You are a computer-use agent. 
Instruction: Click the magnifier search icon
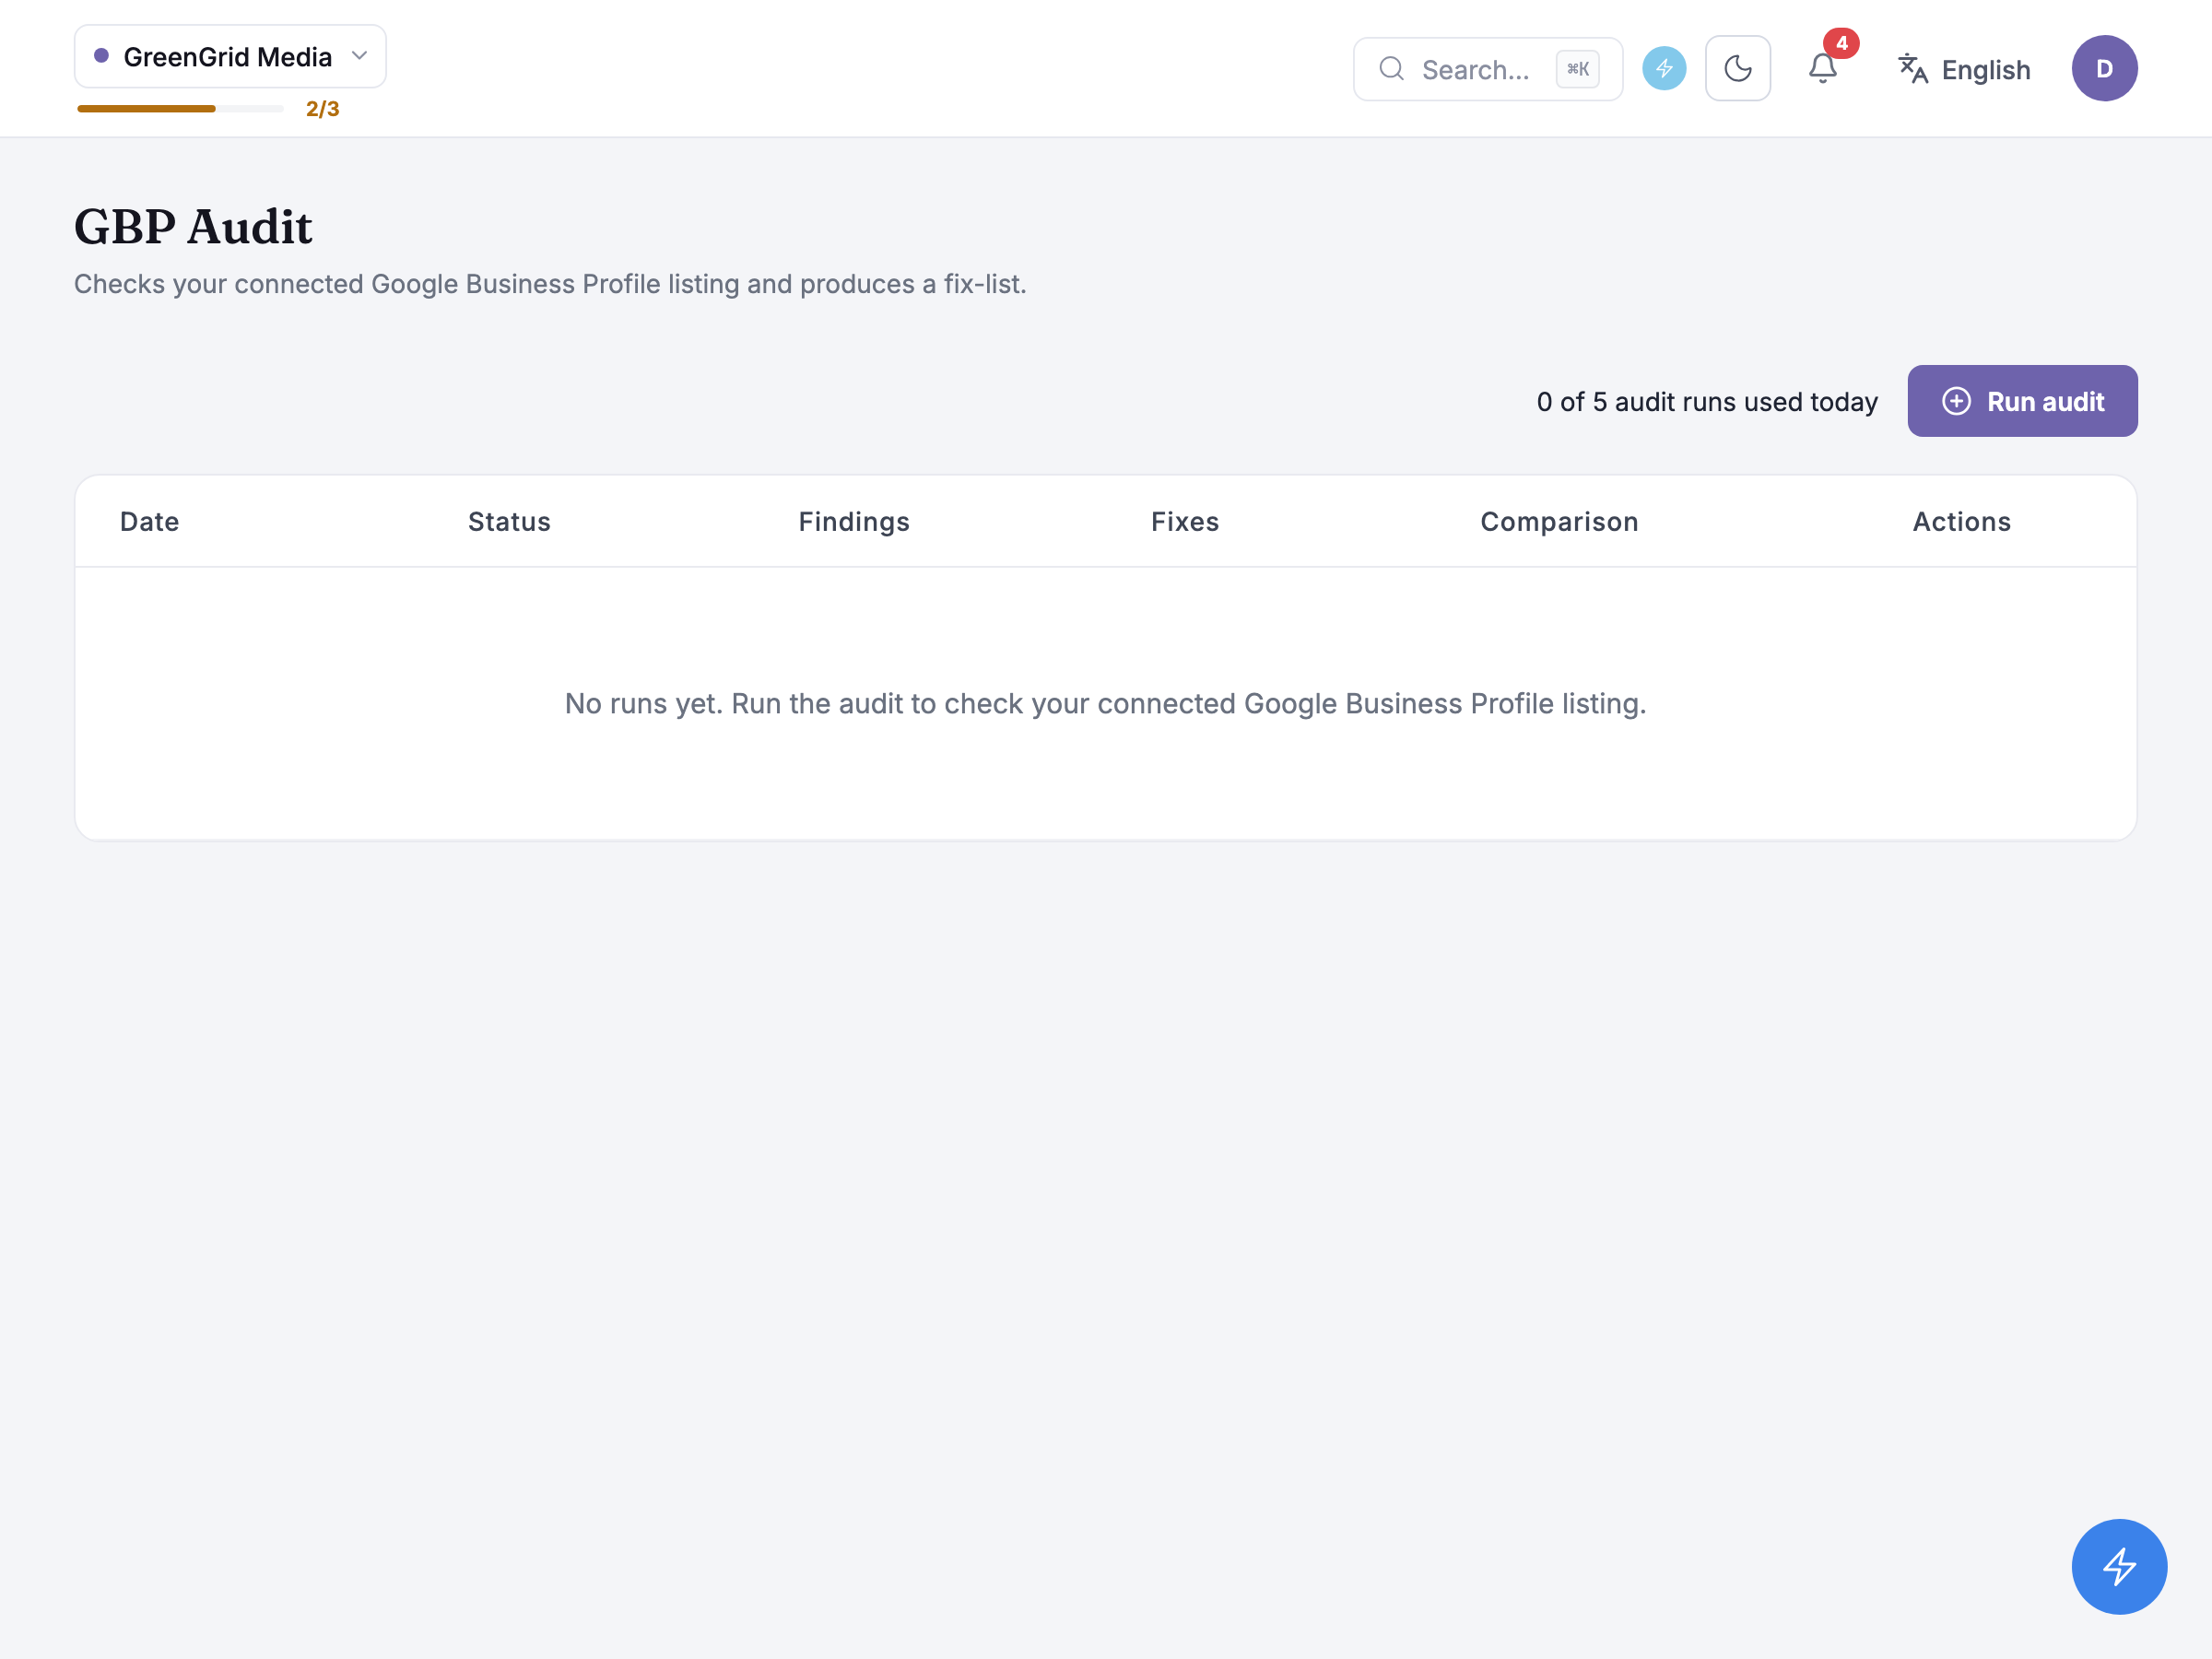click(1391, 69)
